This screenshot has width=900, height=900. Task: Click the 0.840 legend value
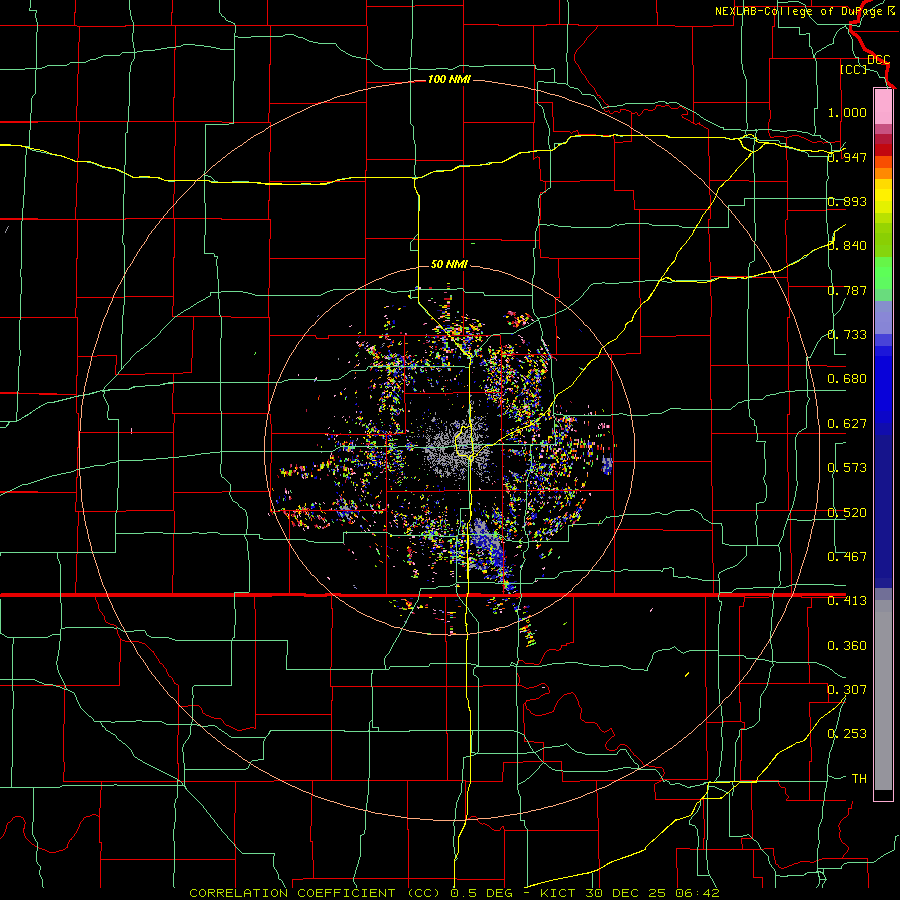click(x=847, y=246)
